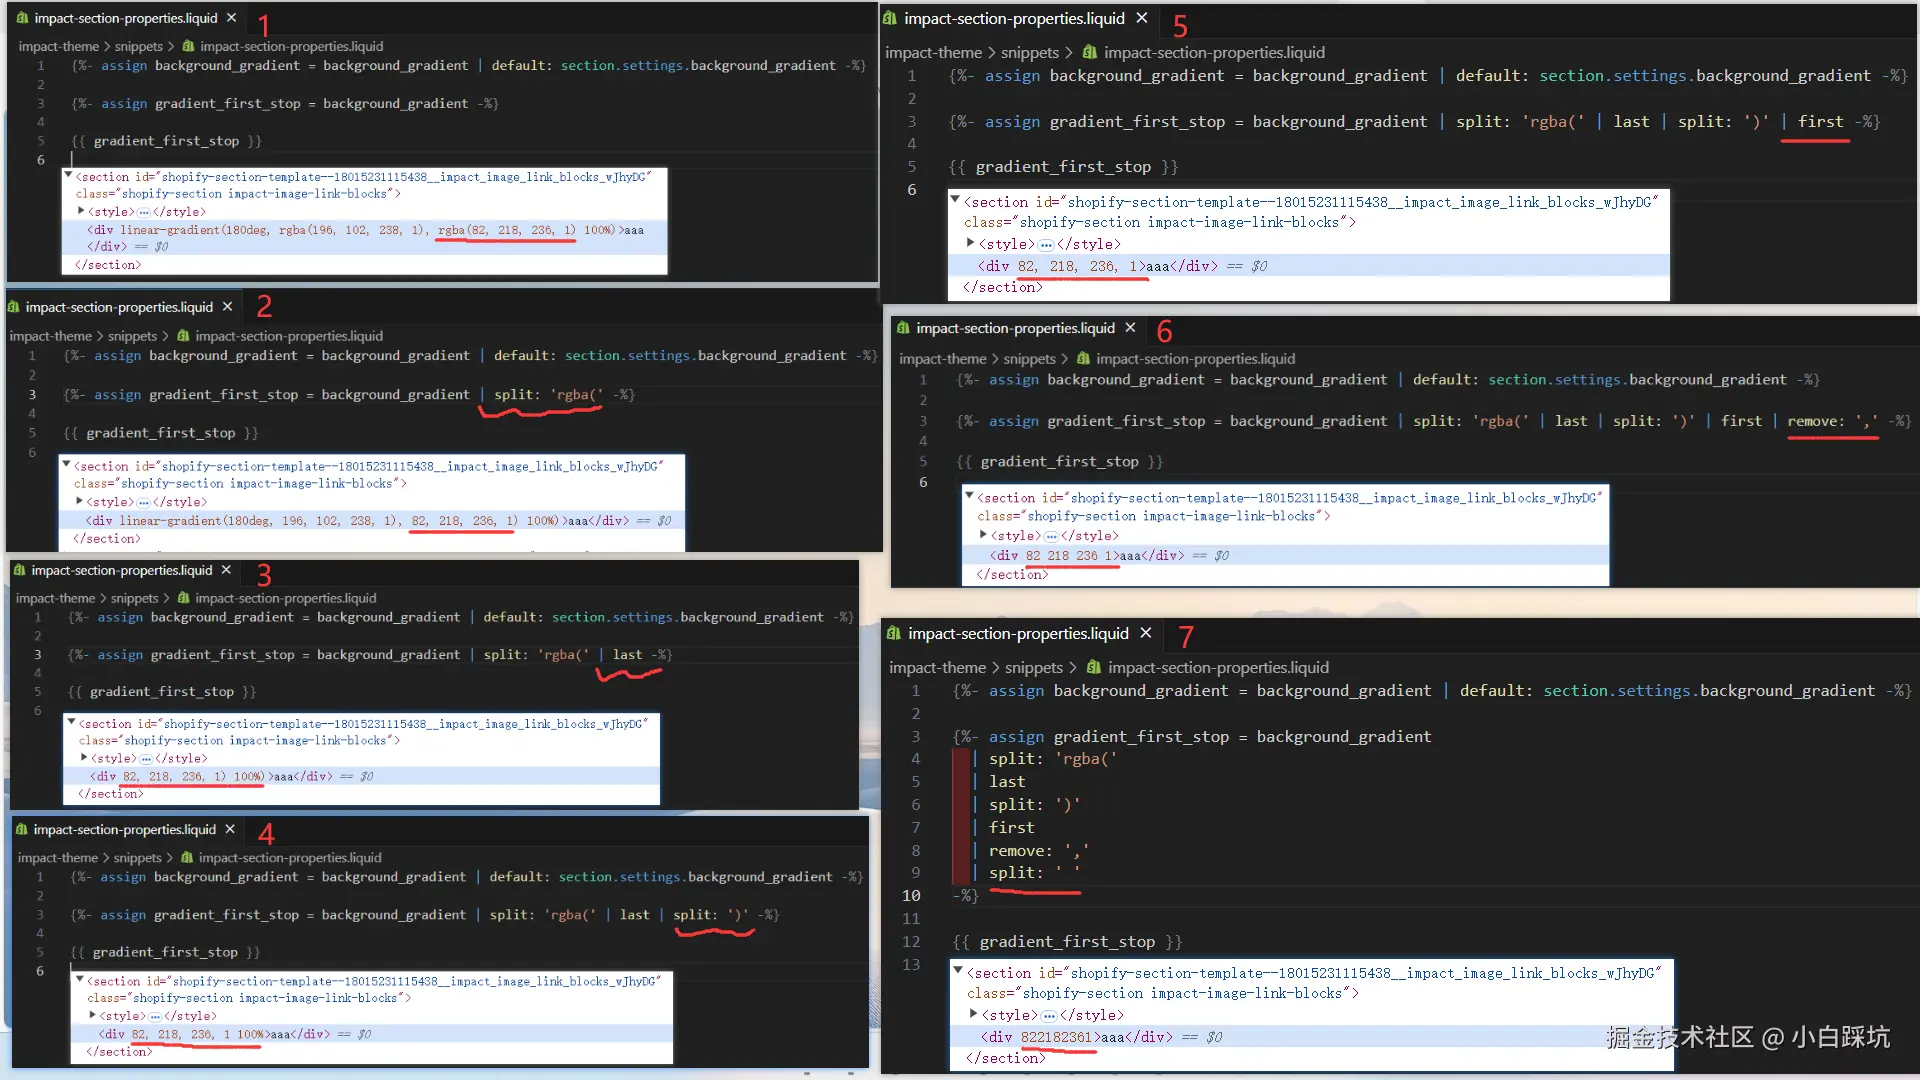Close the editor tab in screenshot 6
The width and height of the screenshot is (1920, 1080).
[1130, 328]
